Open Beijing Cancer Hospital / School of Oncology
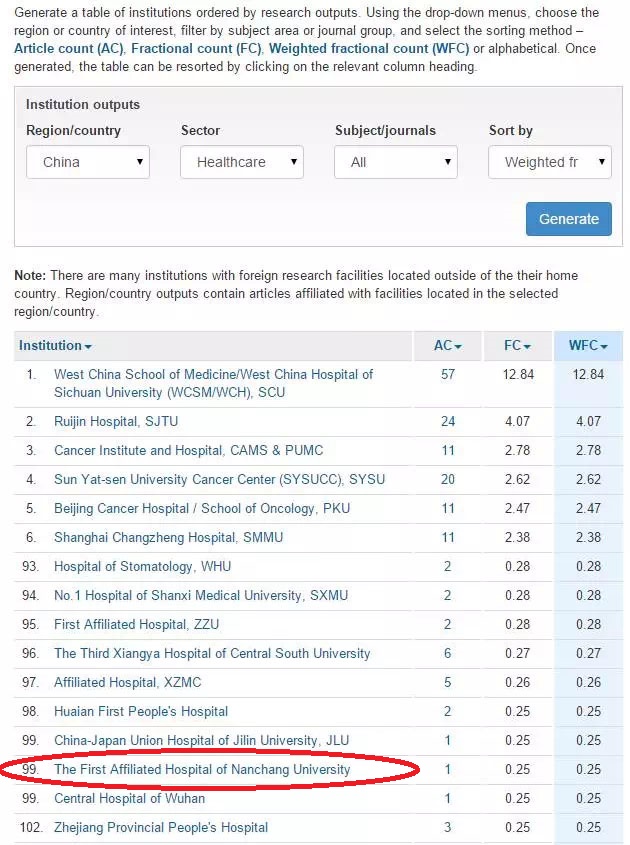 pos(202,509)
